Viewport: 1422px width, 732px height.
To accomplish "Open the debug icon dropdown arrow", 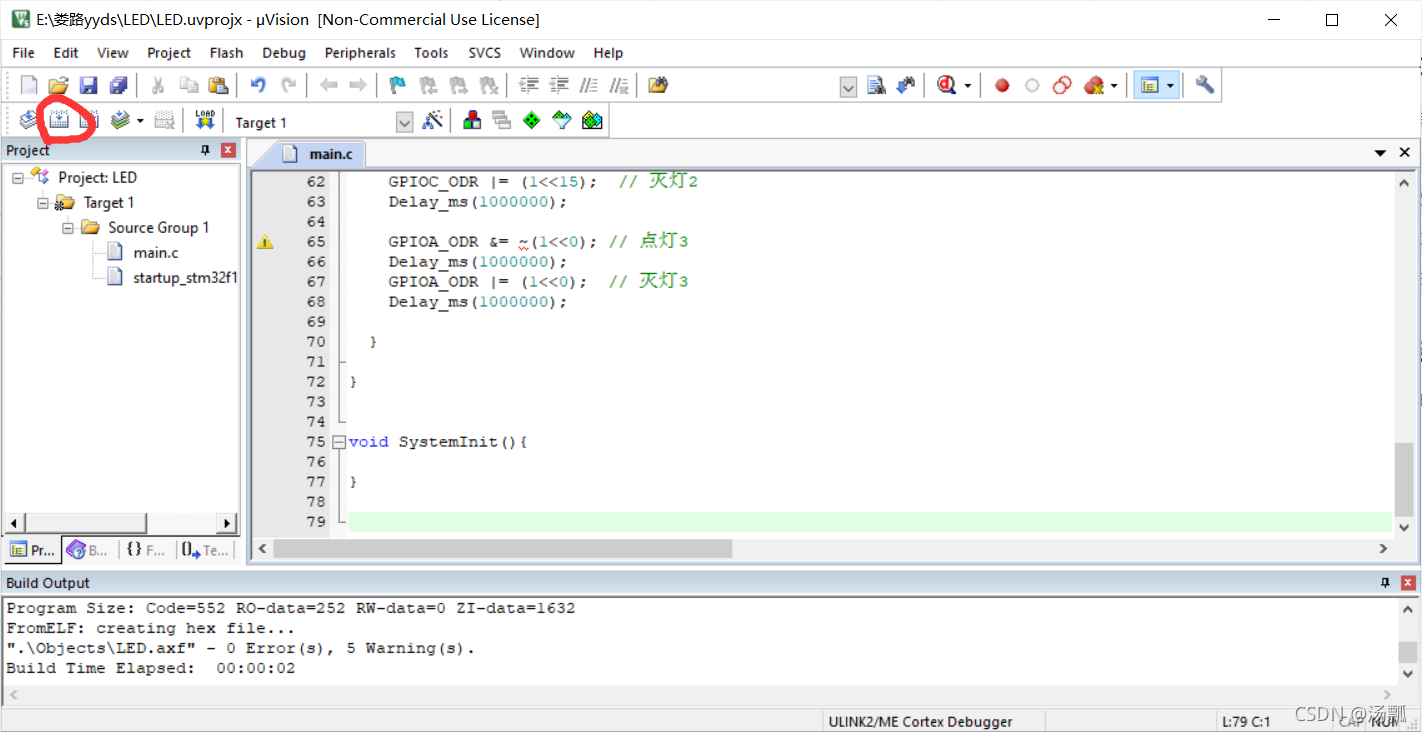I will pos(966,86).
